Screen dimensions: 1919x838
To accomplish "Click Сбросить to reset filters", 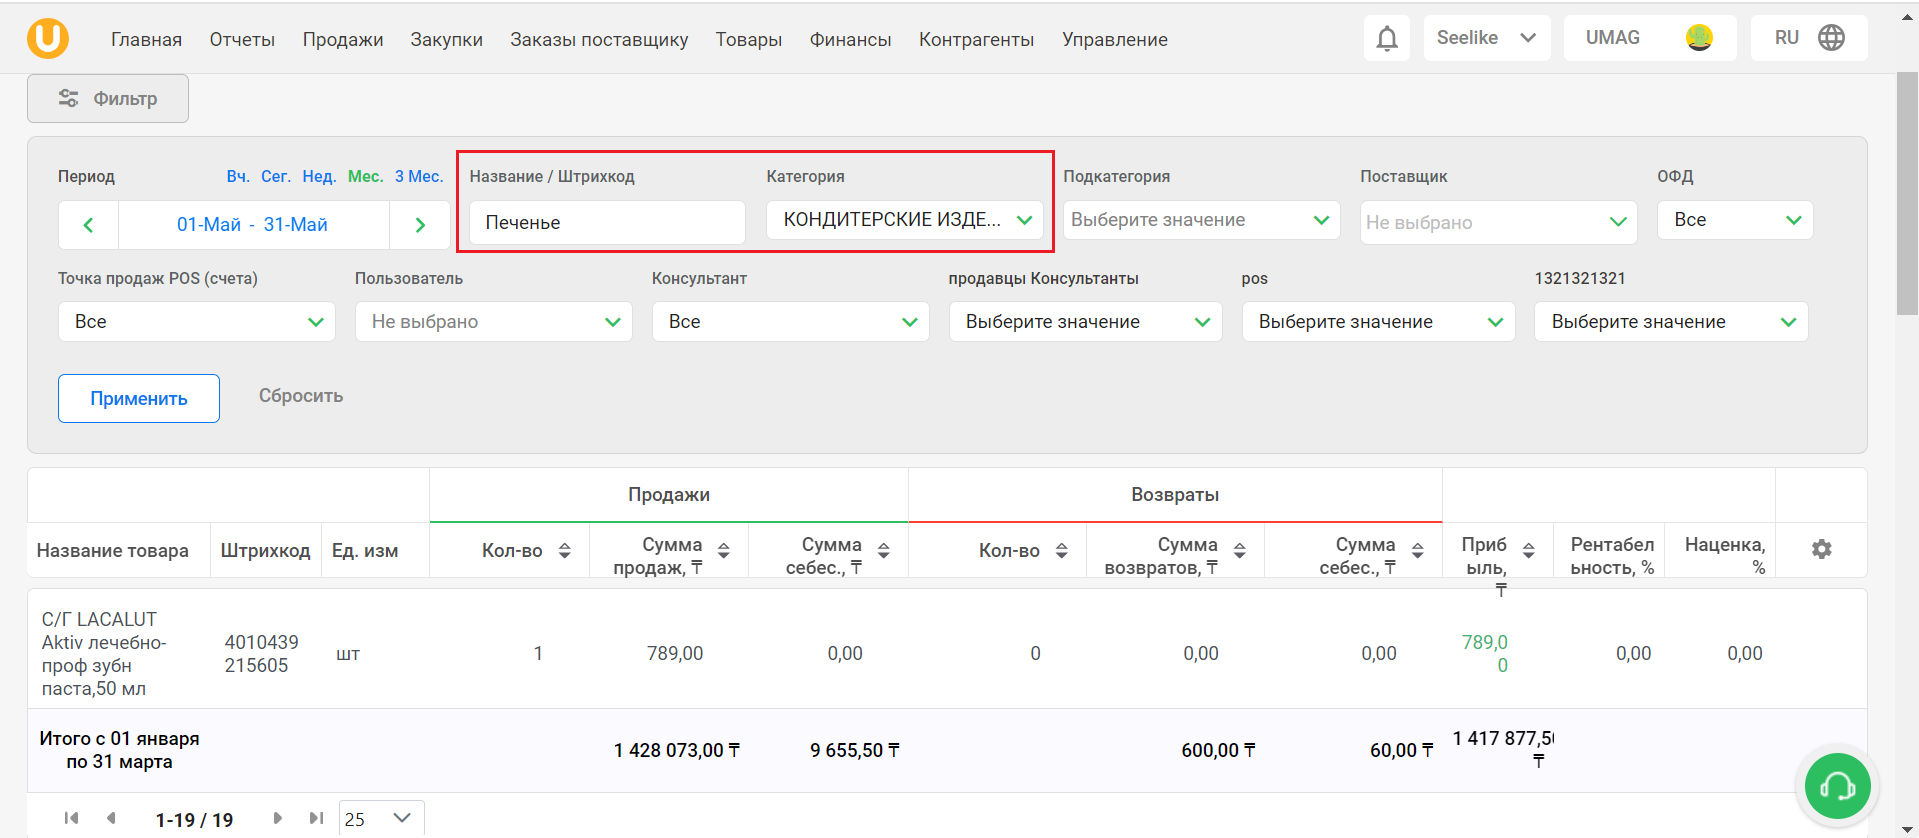I will [301, 396].
